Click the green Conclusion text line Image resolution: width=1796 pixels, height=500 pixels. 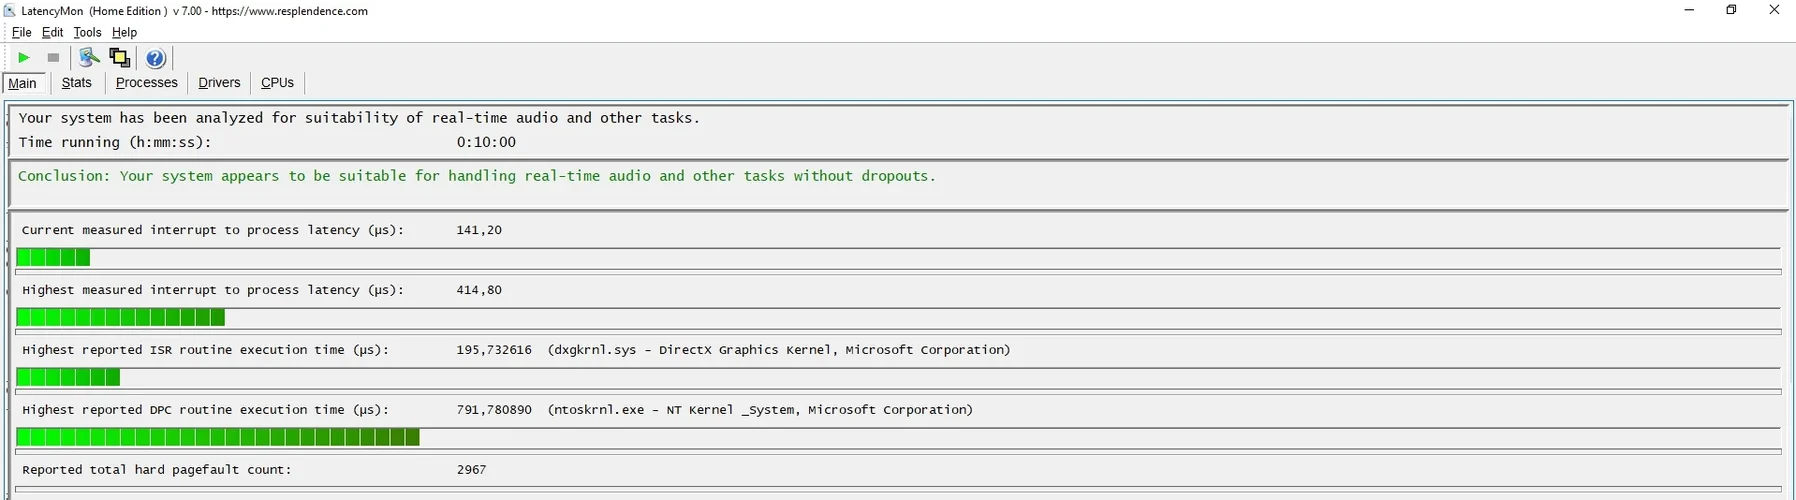pyautogui.click(x=477, y=176)
